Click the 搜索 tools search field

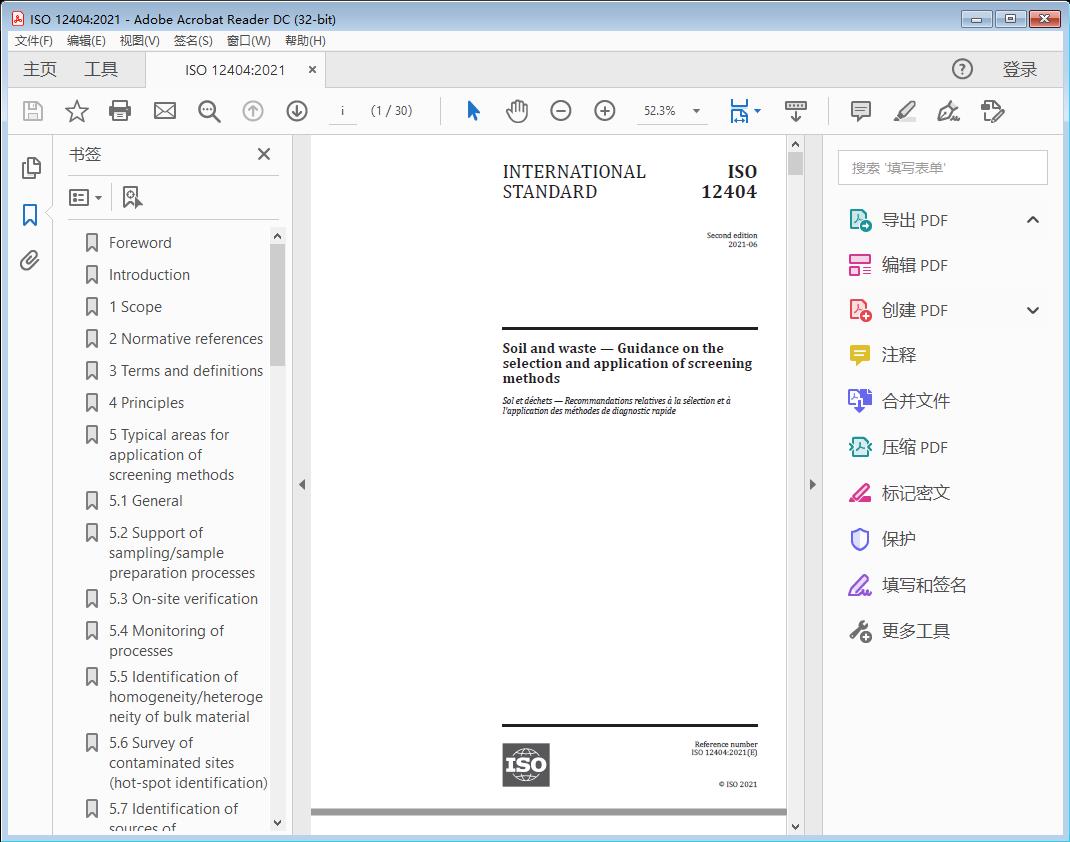pyautogui.click(x=942, y=168)
